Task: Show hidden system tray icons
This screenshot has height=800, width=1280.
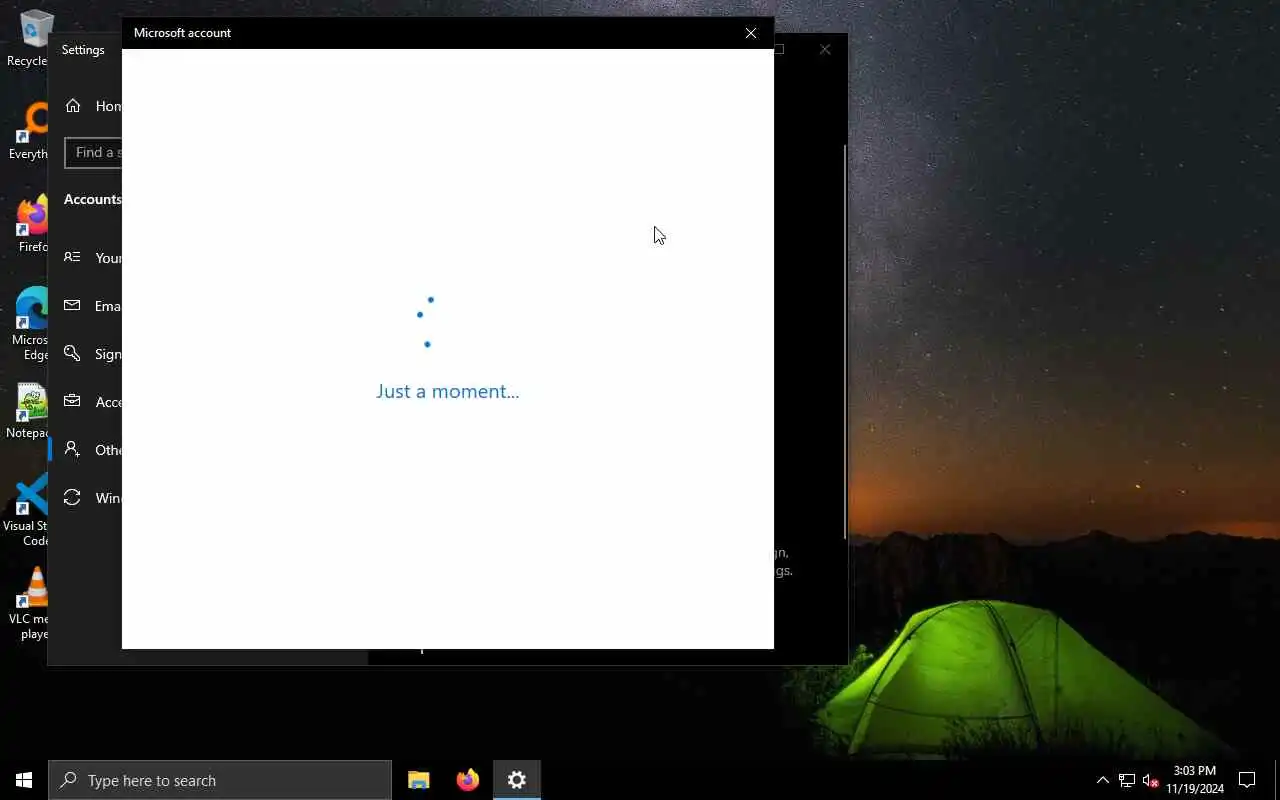Action: pyautogui.click(x=1102, y=780)
